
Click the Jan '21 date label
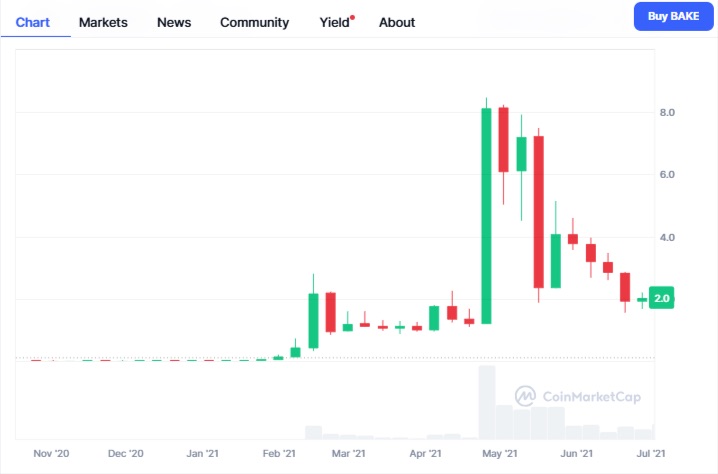pyautogui.click(x=202, y=453)
